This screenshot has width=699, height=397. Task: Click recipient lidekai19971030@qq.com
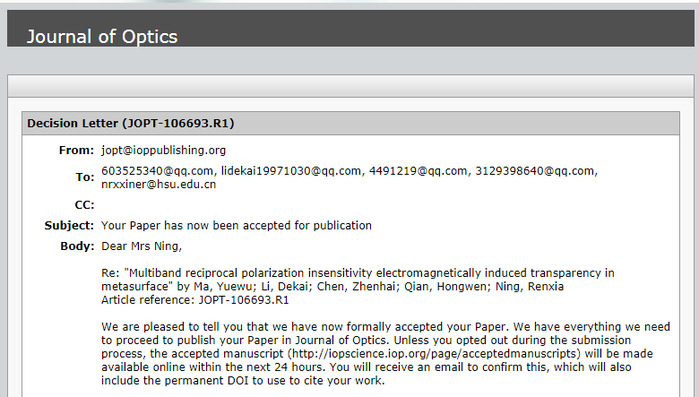291,171
